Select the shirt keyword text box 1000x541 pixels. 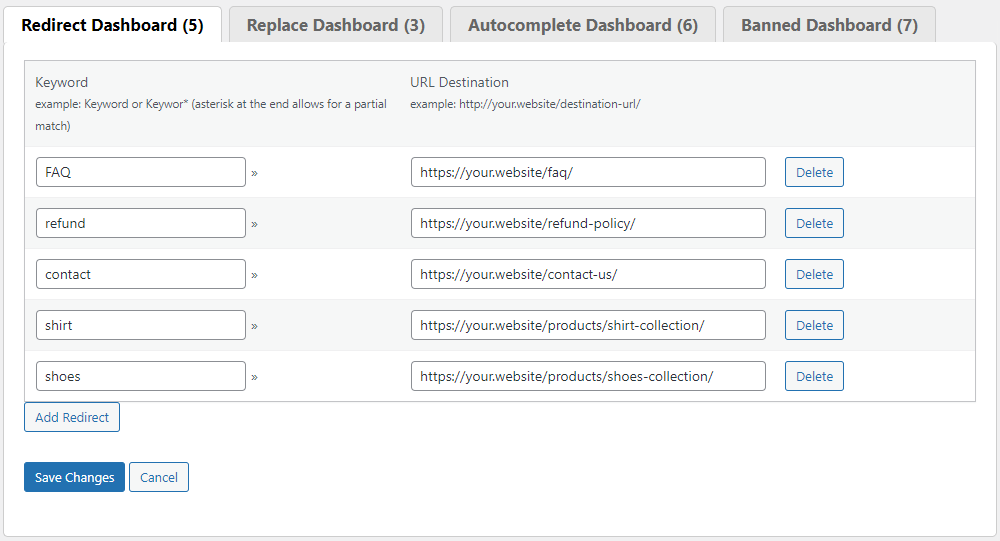tap(140, 325)
